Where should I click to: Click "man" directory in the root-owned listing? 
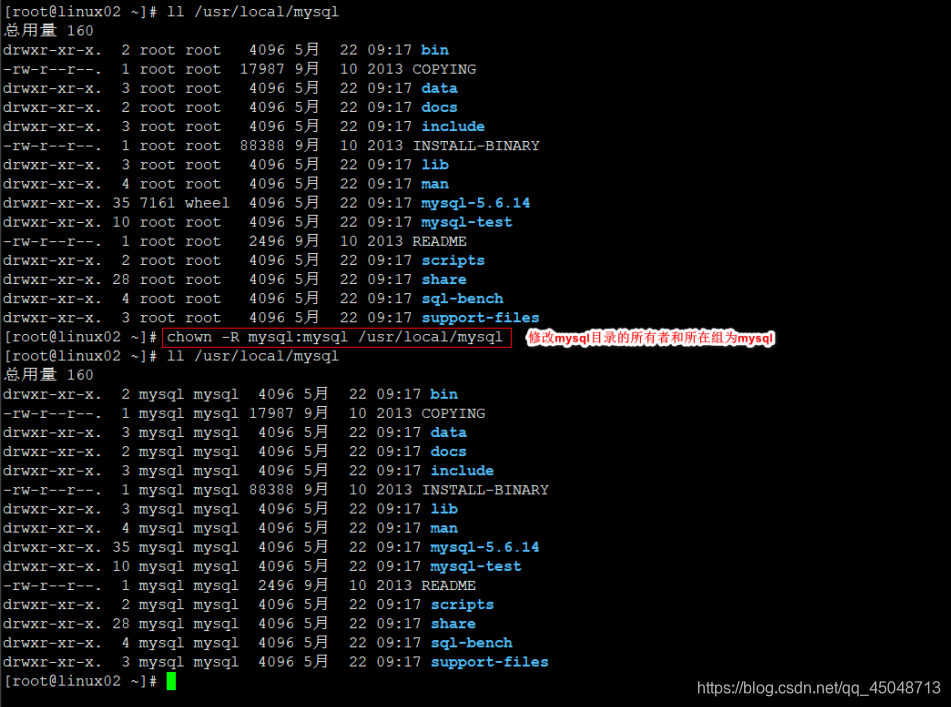435,184
